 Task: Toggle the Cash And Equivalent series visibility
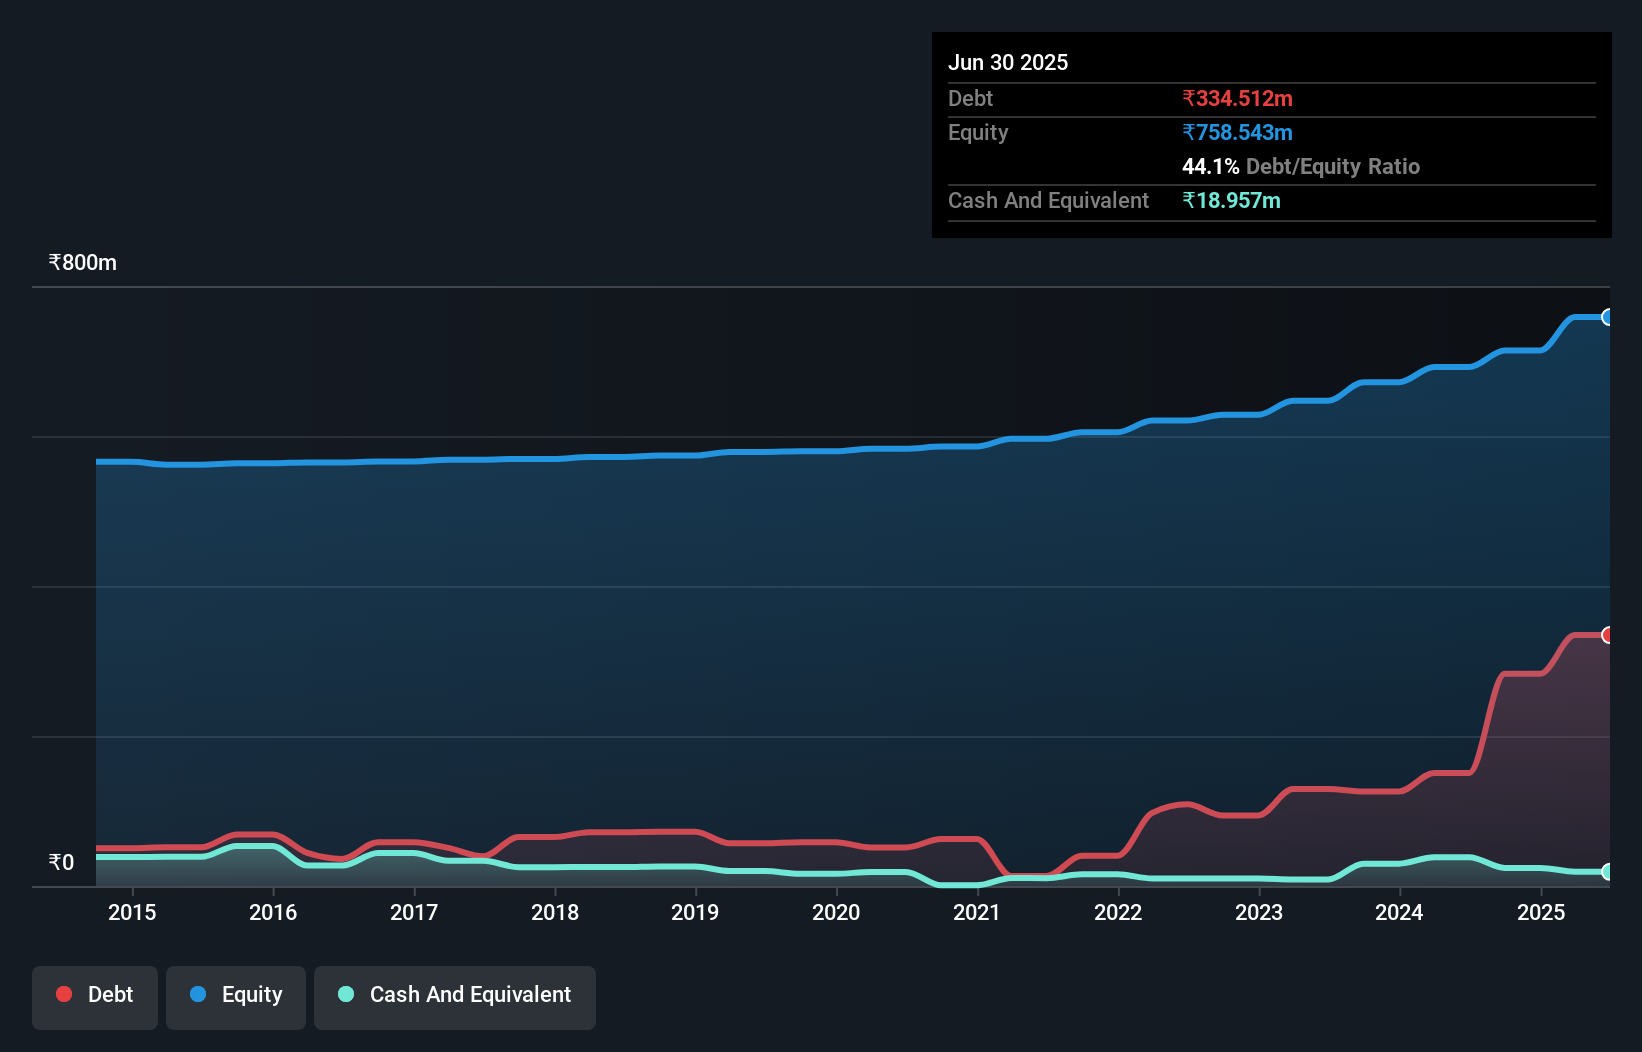pos(454,996)
